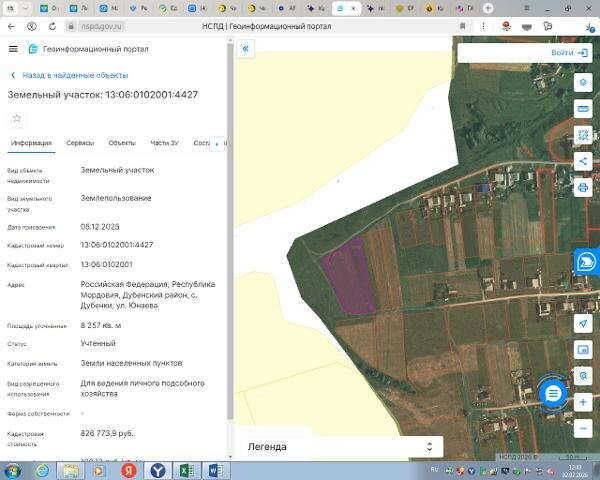The image size is (600, 480).
Task: Click the Yandex account icon beside back arrow
Action: 32,26
